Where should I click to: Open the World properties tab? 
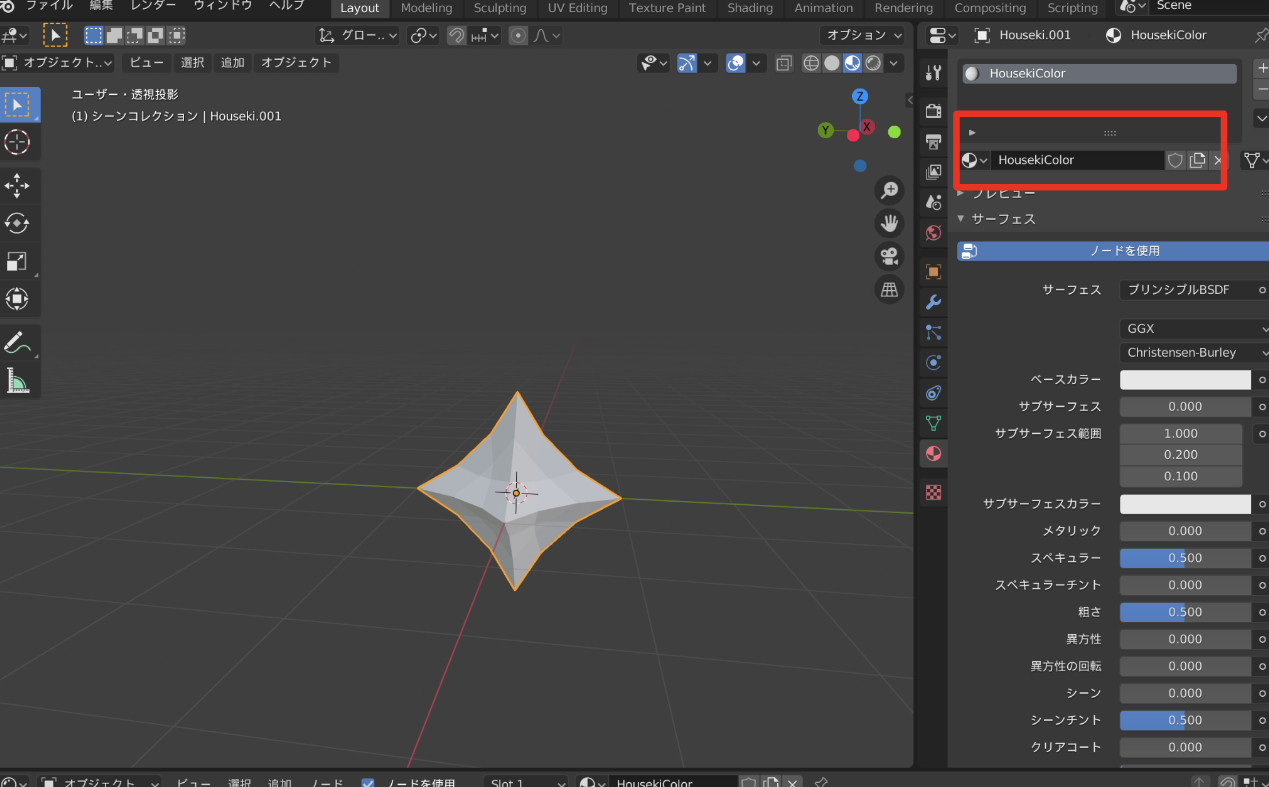tap(933, 233)
